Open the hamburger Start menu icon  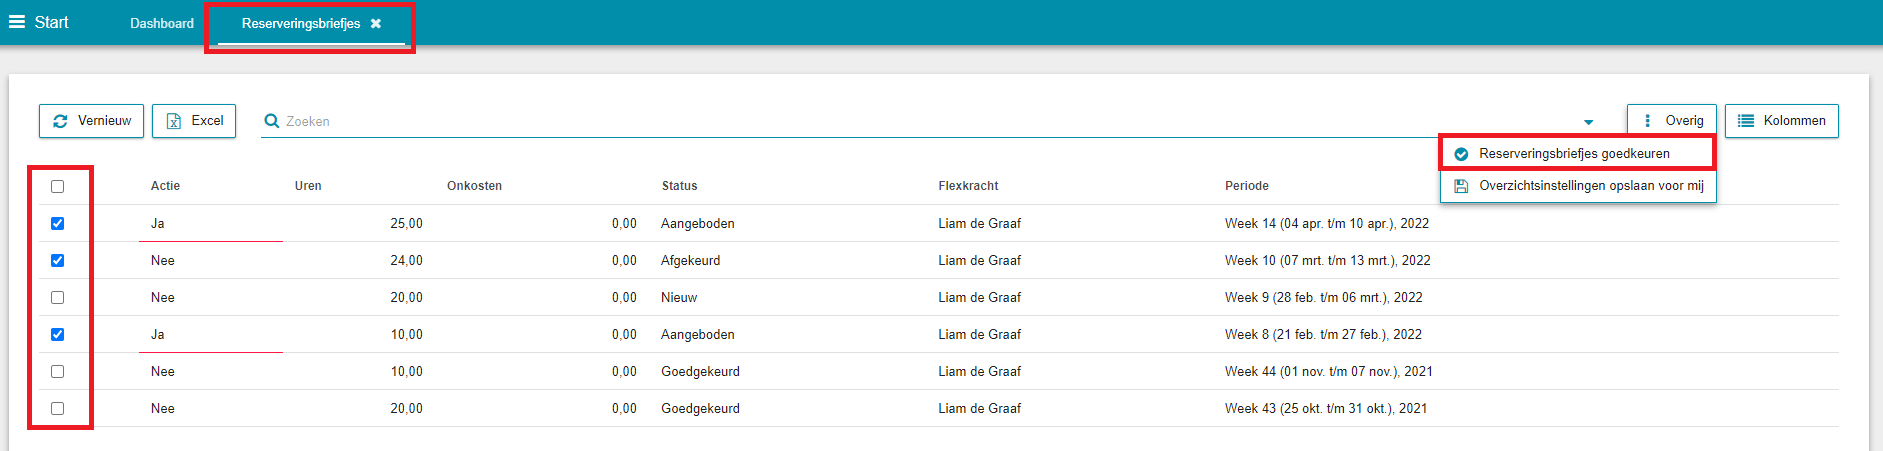16,22
